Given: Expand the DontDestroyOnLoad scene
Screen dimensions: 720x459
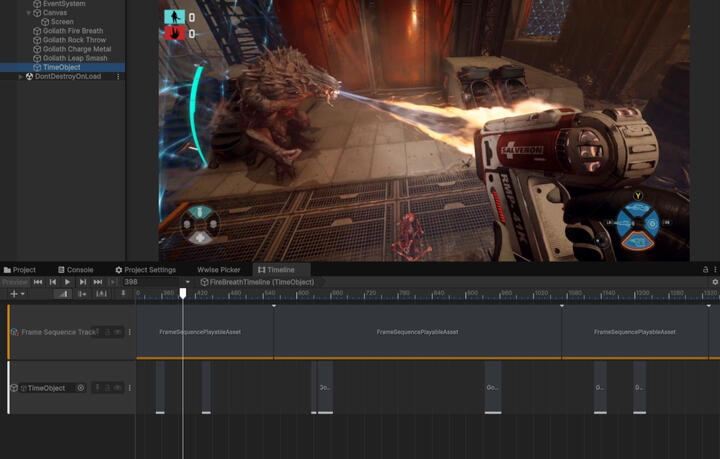Looking at the screenshot, I should [x=21, y=76].
